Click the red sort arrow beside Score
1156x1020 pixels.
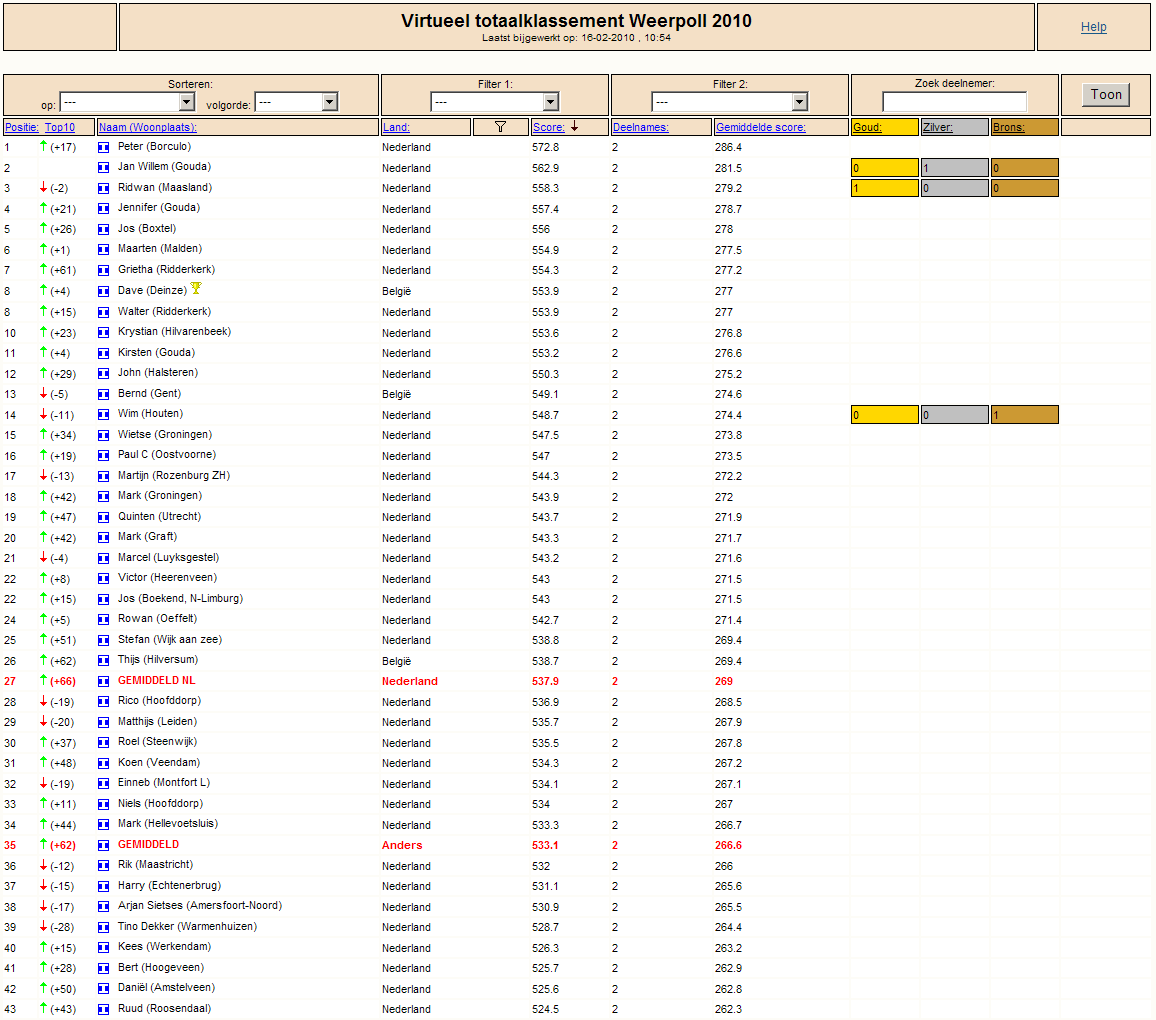pos(574,127)
